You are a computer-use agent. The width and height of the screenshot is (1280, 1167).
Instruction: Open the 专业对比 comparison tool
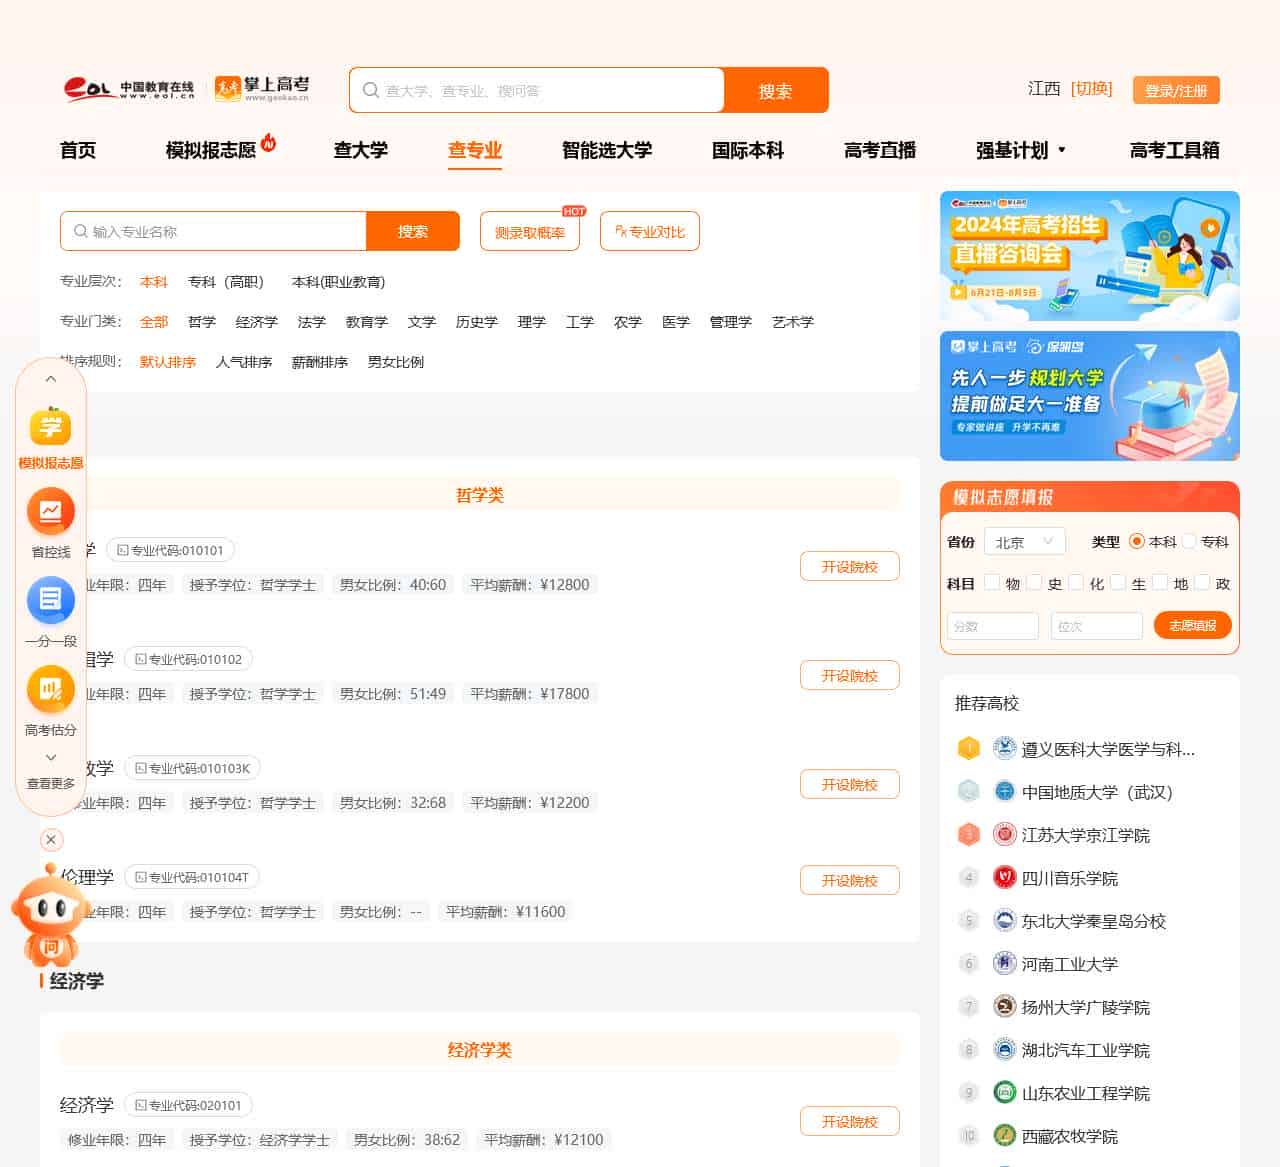click(x=649, y=231)
